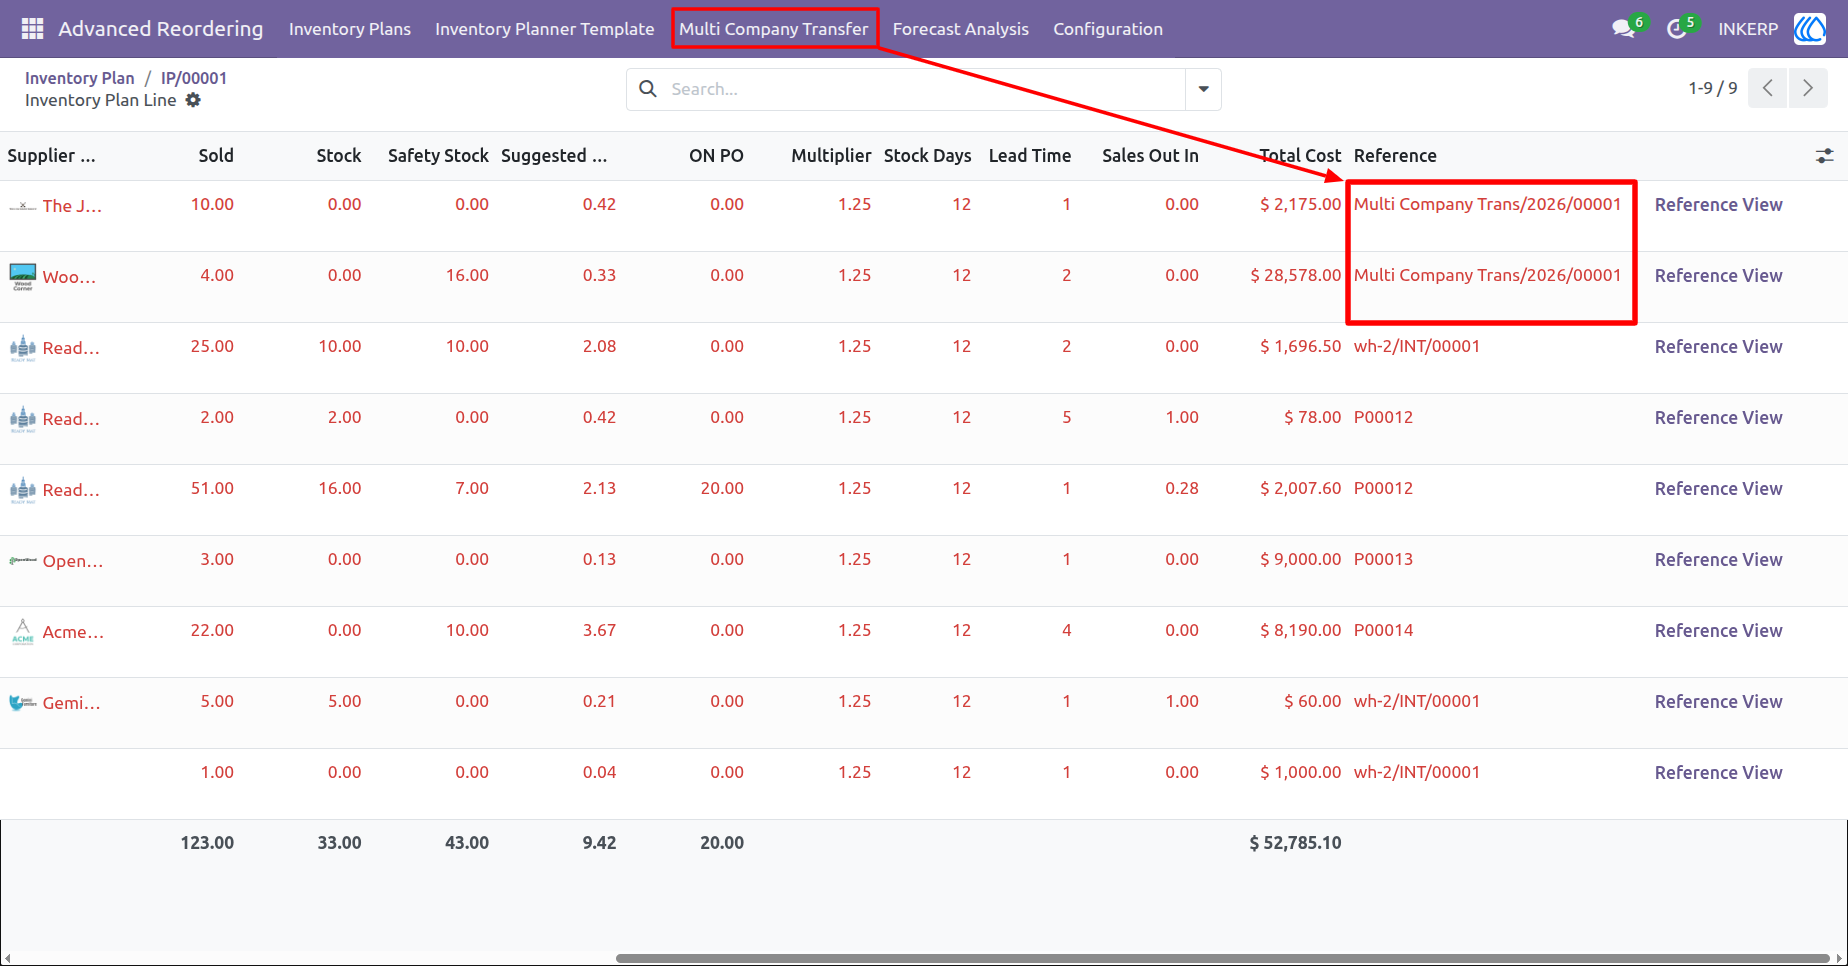Click the search magnifier icon

pos(648,89)
